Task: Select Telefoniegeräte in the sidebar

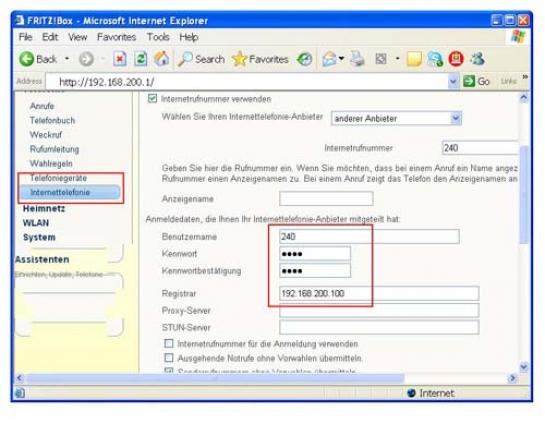Action: click(x=58, y=178)
